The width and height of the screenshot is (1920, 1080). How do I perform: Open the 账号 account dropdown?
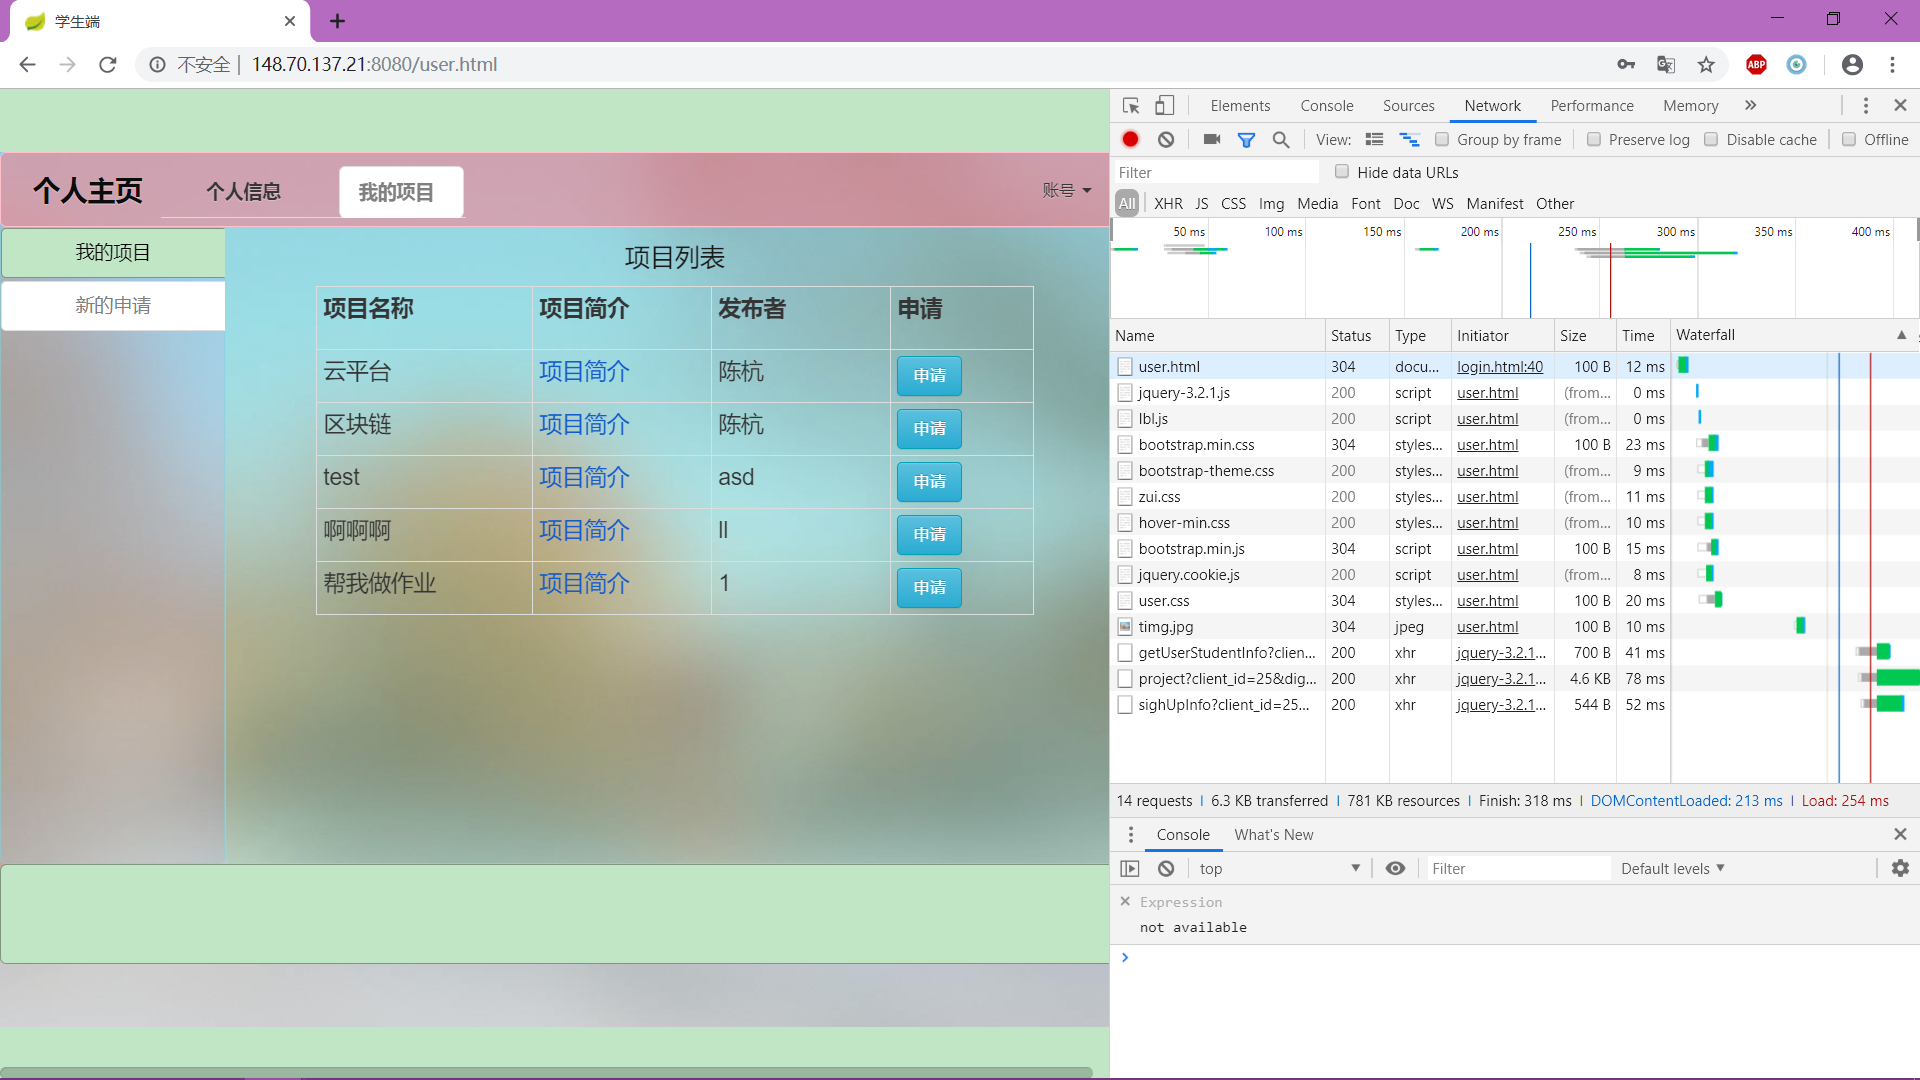(x=1066, y=190)
